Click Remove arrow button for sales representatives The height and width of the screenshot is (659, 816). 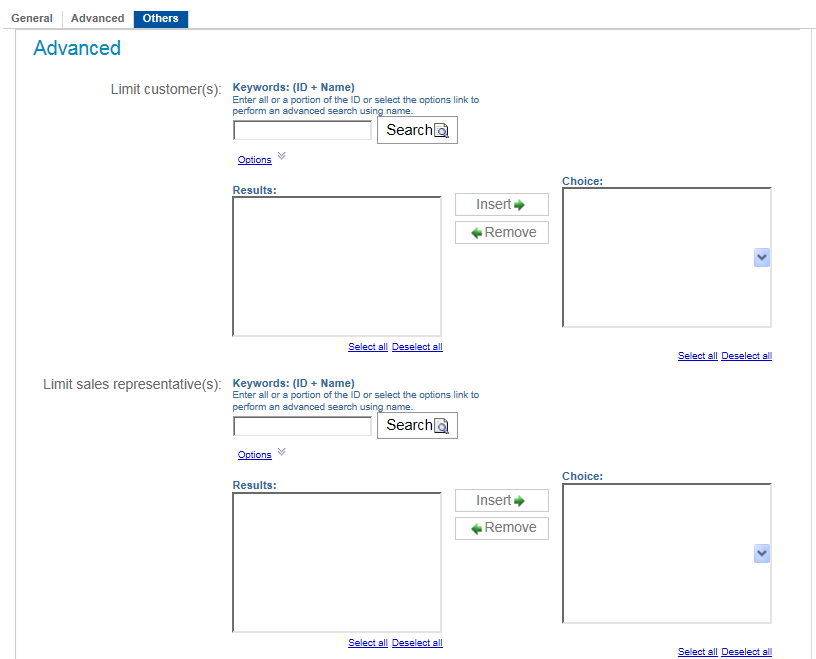(501, 528)
